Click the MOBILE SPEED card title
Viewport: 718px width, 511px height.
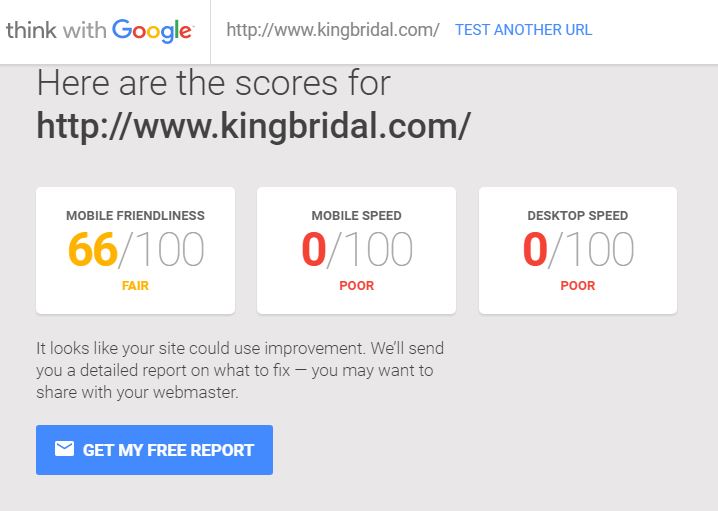coord(356,216)
